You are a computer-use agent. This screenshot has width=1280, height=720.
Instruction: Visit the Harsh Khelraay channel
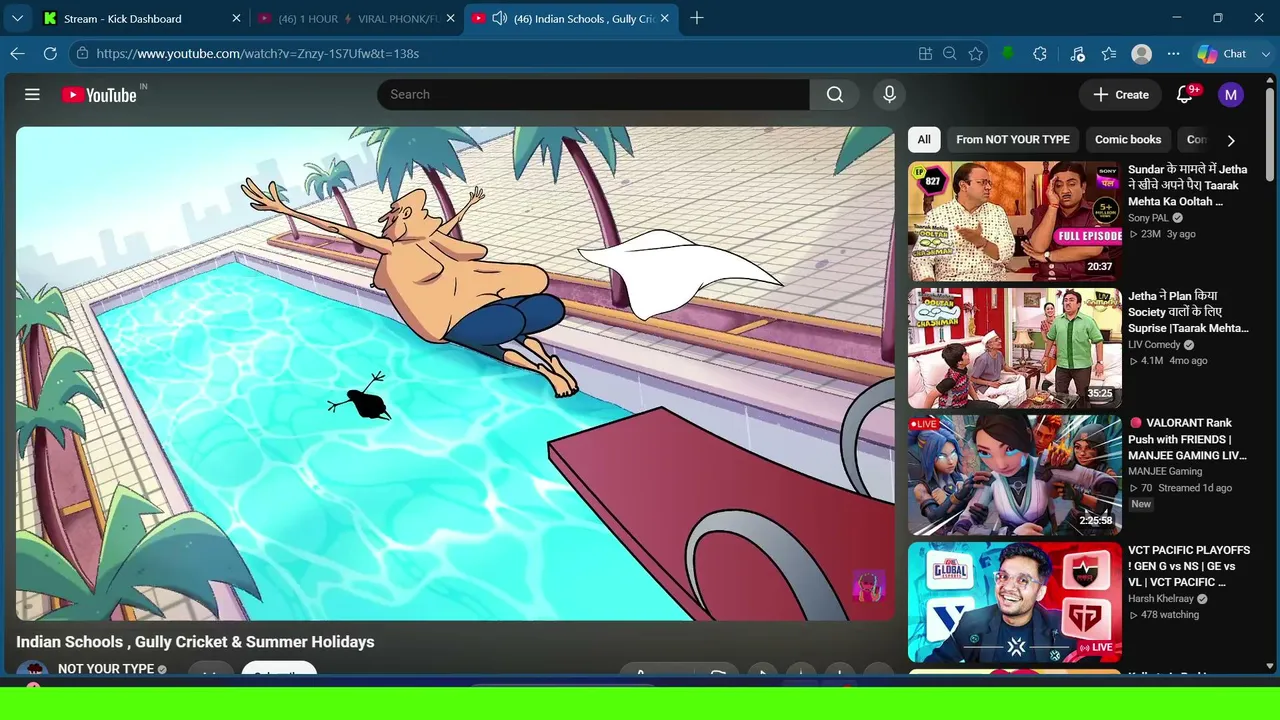(x=1161, y=599)
